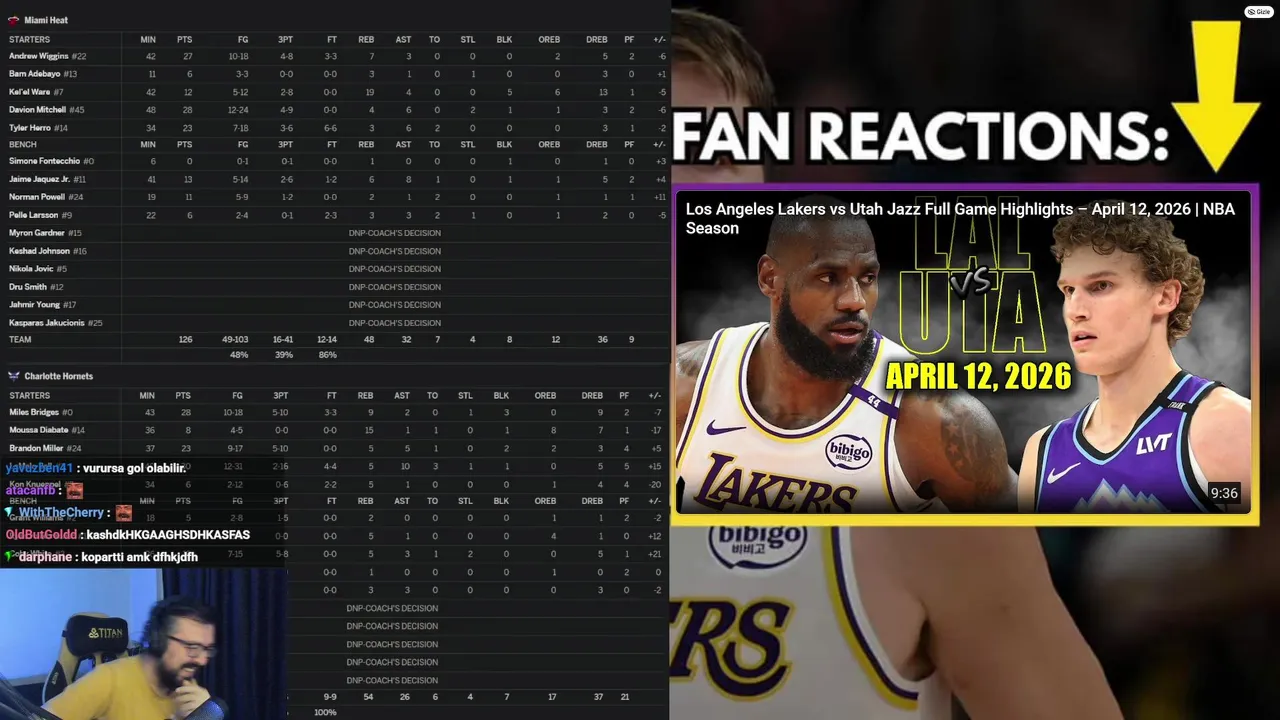
Task: Select player 'Norman Powell #24'
Action: pyautogui.click(x=46, y=197)
